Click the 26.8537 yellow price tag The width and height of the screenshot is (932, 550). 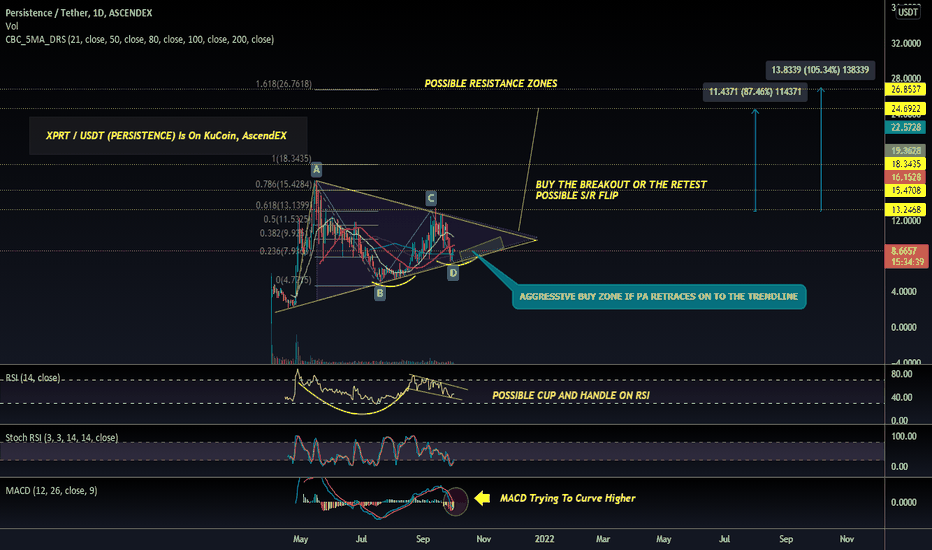coord(906,89)
